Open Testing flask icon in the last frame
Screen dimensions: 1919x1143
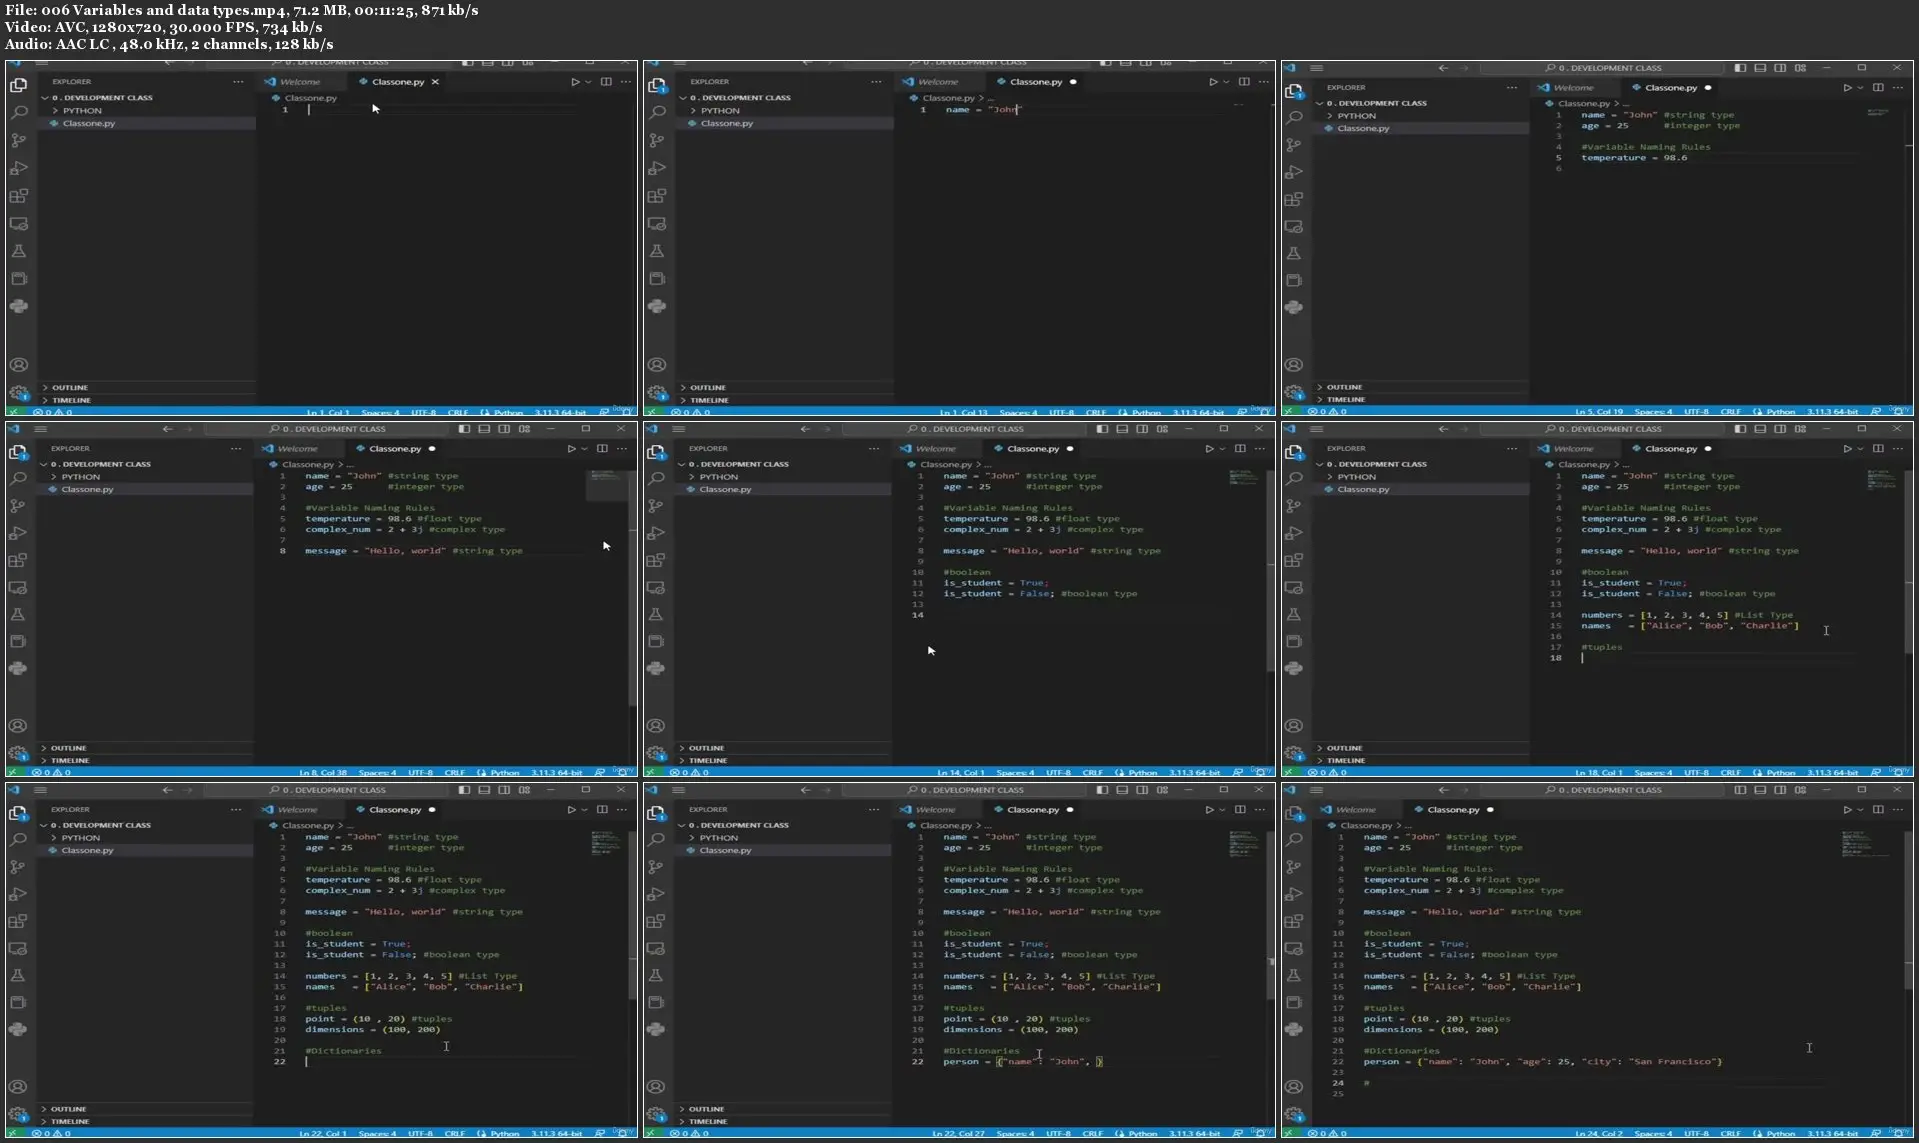pos(1294,975)
